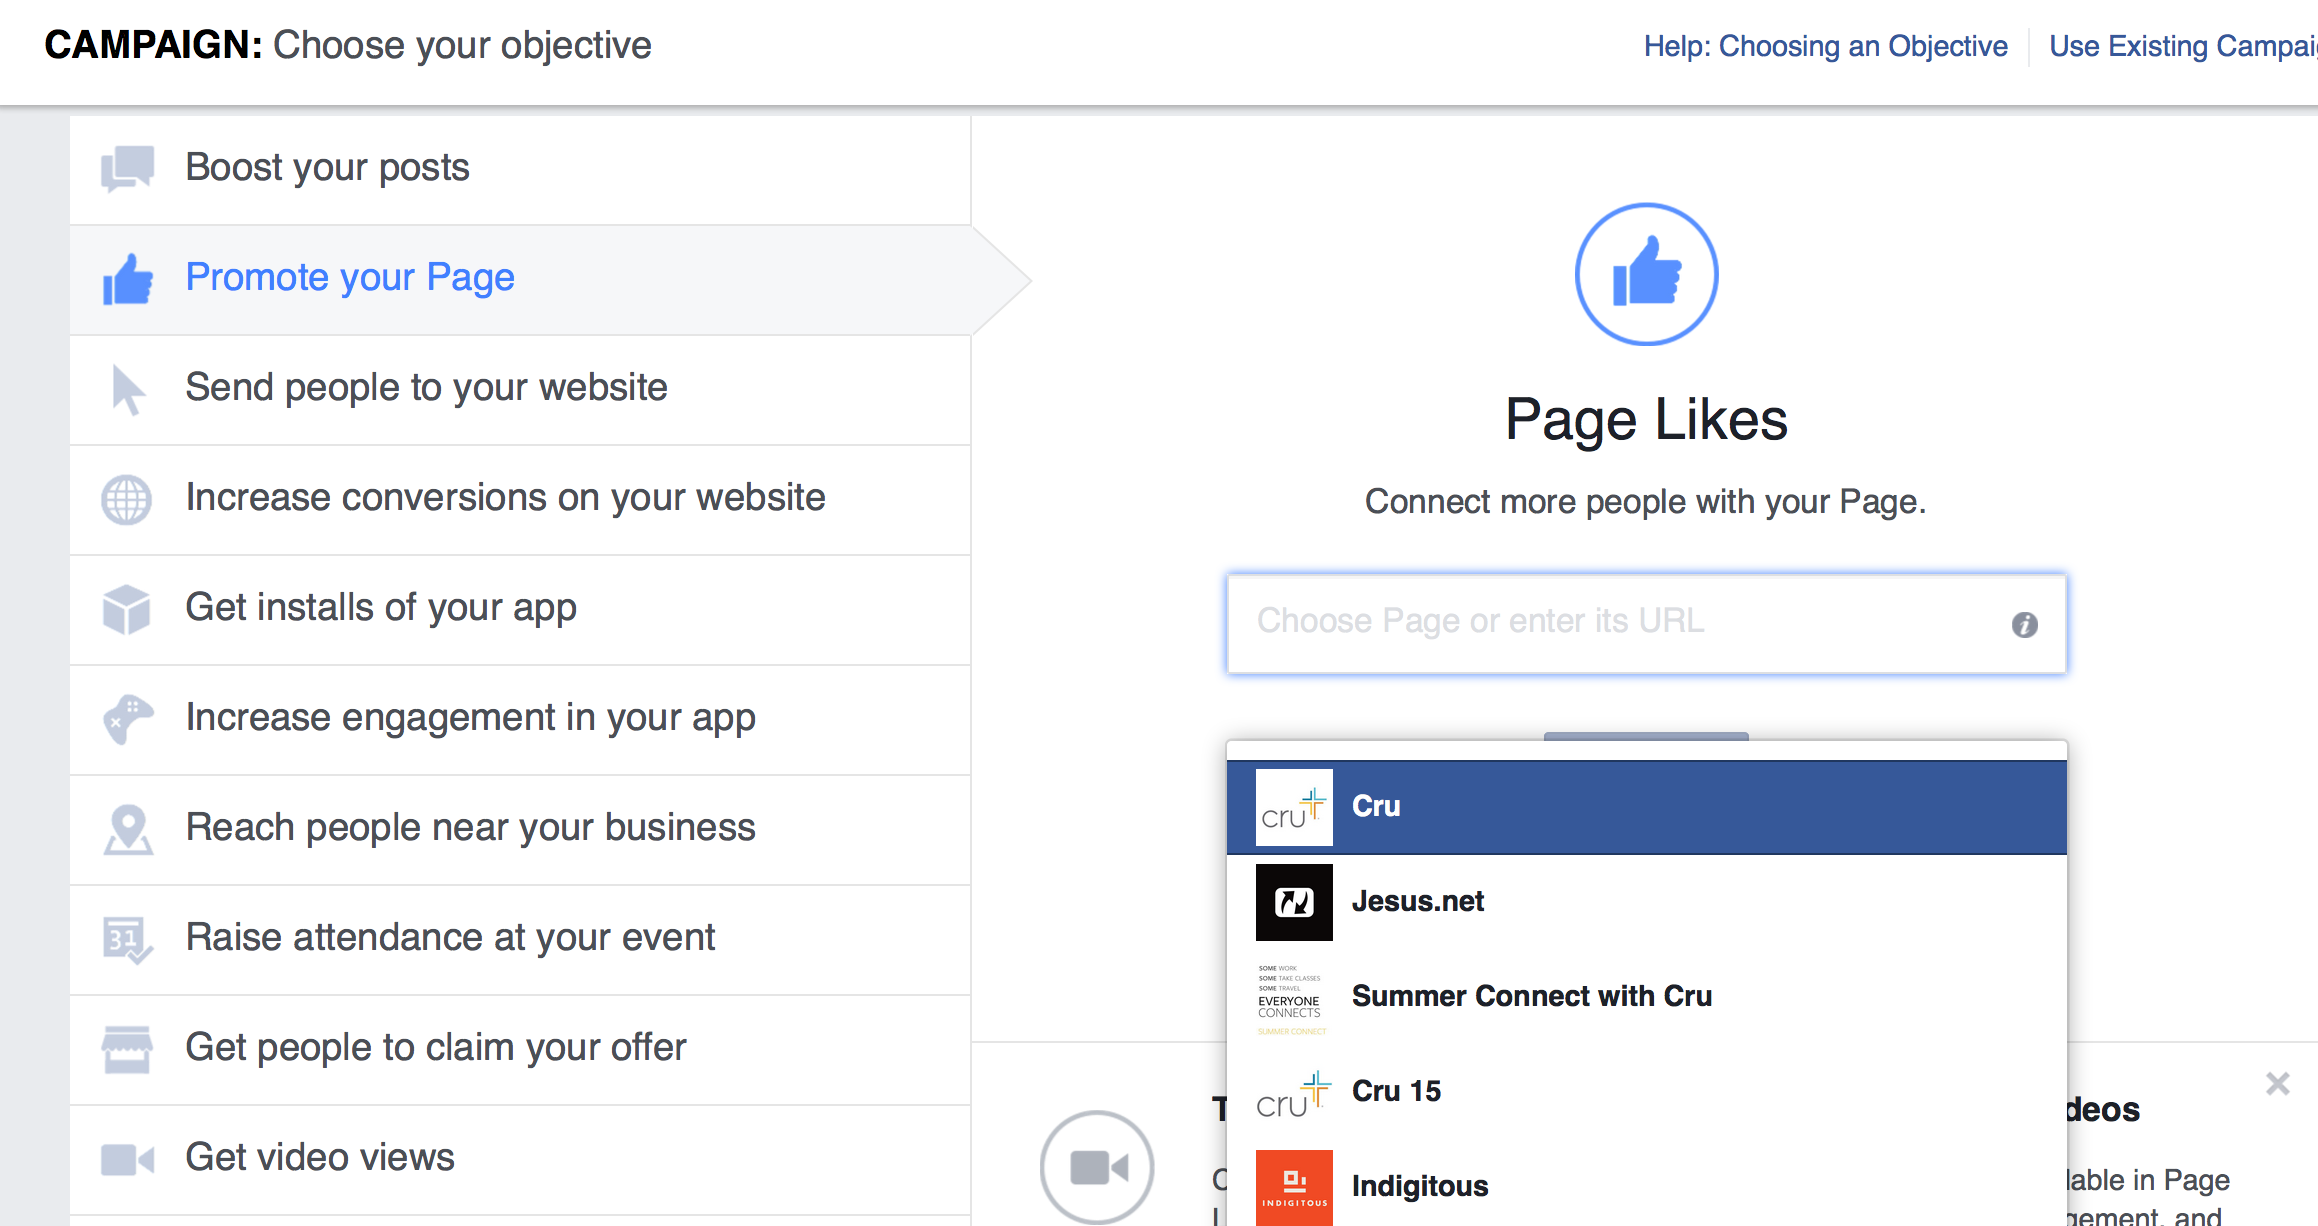Click the Cru 15 logo thumbnail
2318x1226 pixels.
point(1294,1092)
